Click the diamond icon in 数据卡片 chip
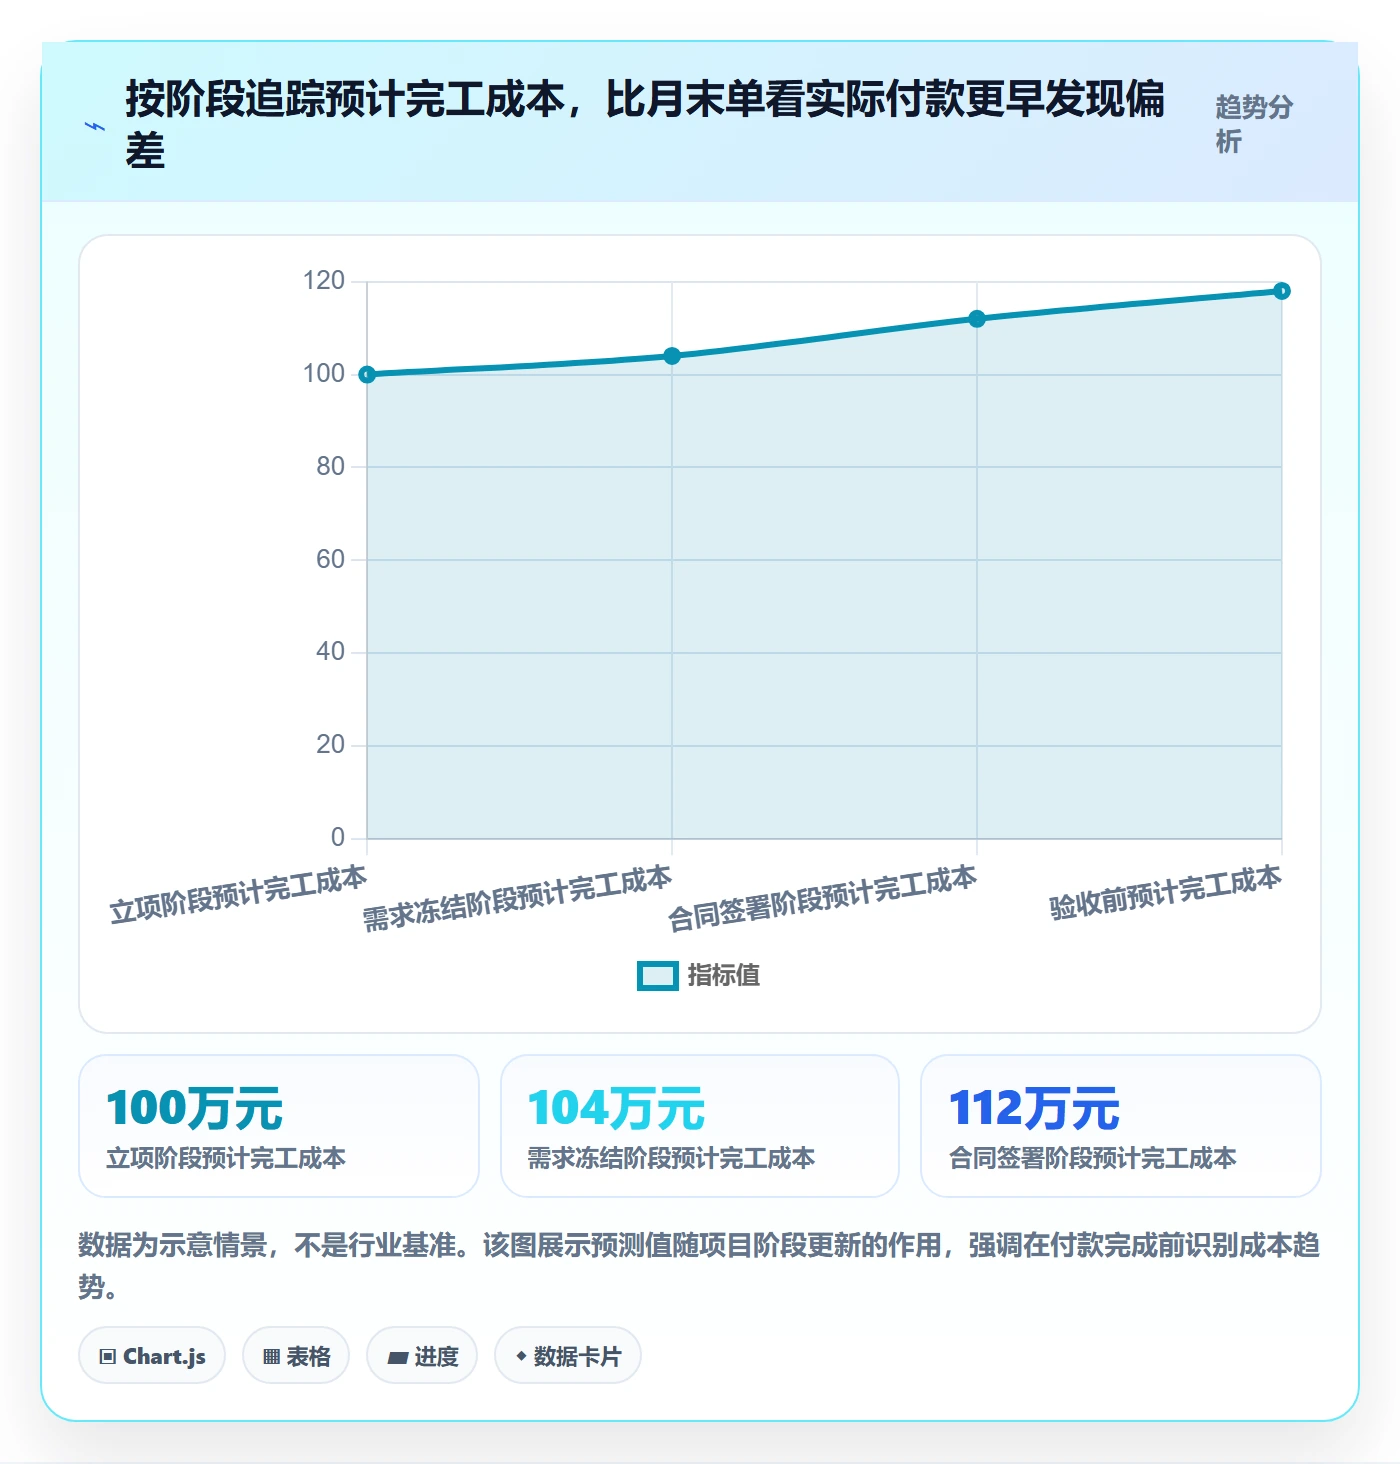Viewport: 1400px width, 1464px height. 521,1356
